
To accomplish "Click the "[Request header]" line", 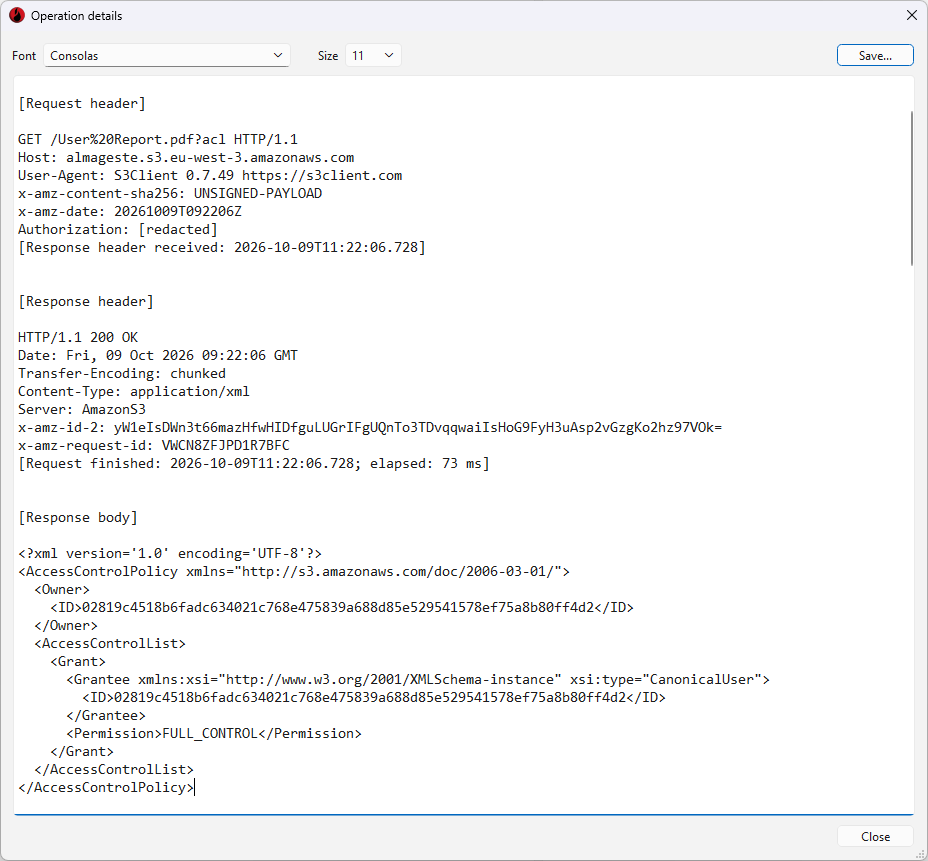I will 82,104.
